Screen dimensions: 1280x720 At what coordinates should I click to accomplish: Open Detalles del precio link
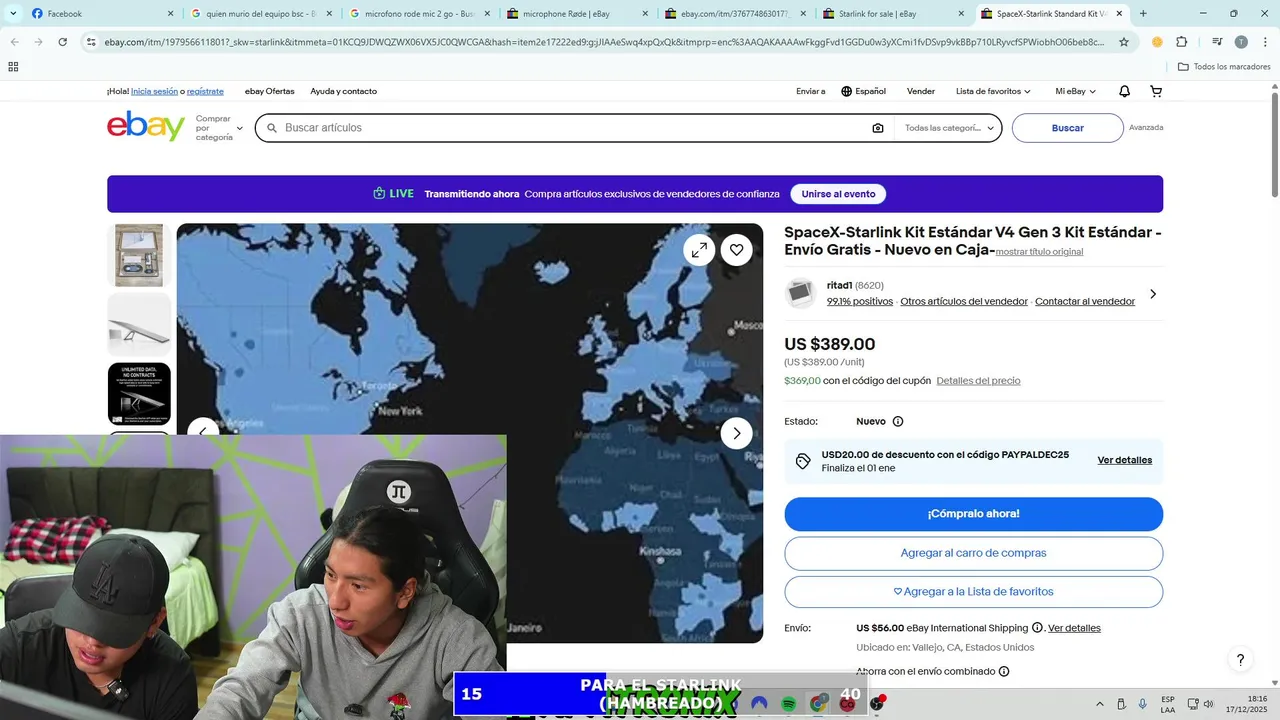(x=978, y=381)
